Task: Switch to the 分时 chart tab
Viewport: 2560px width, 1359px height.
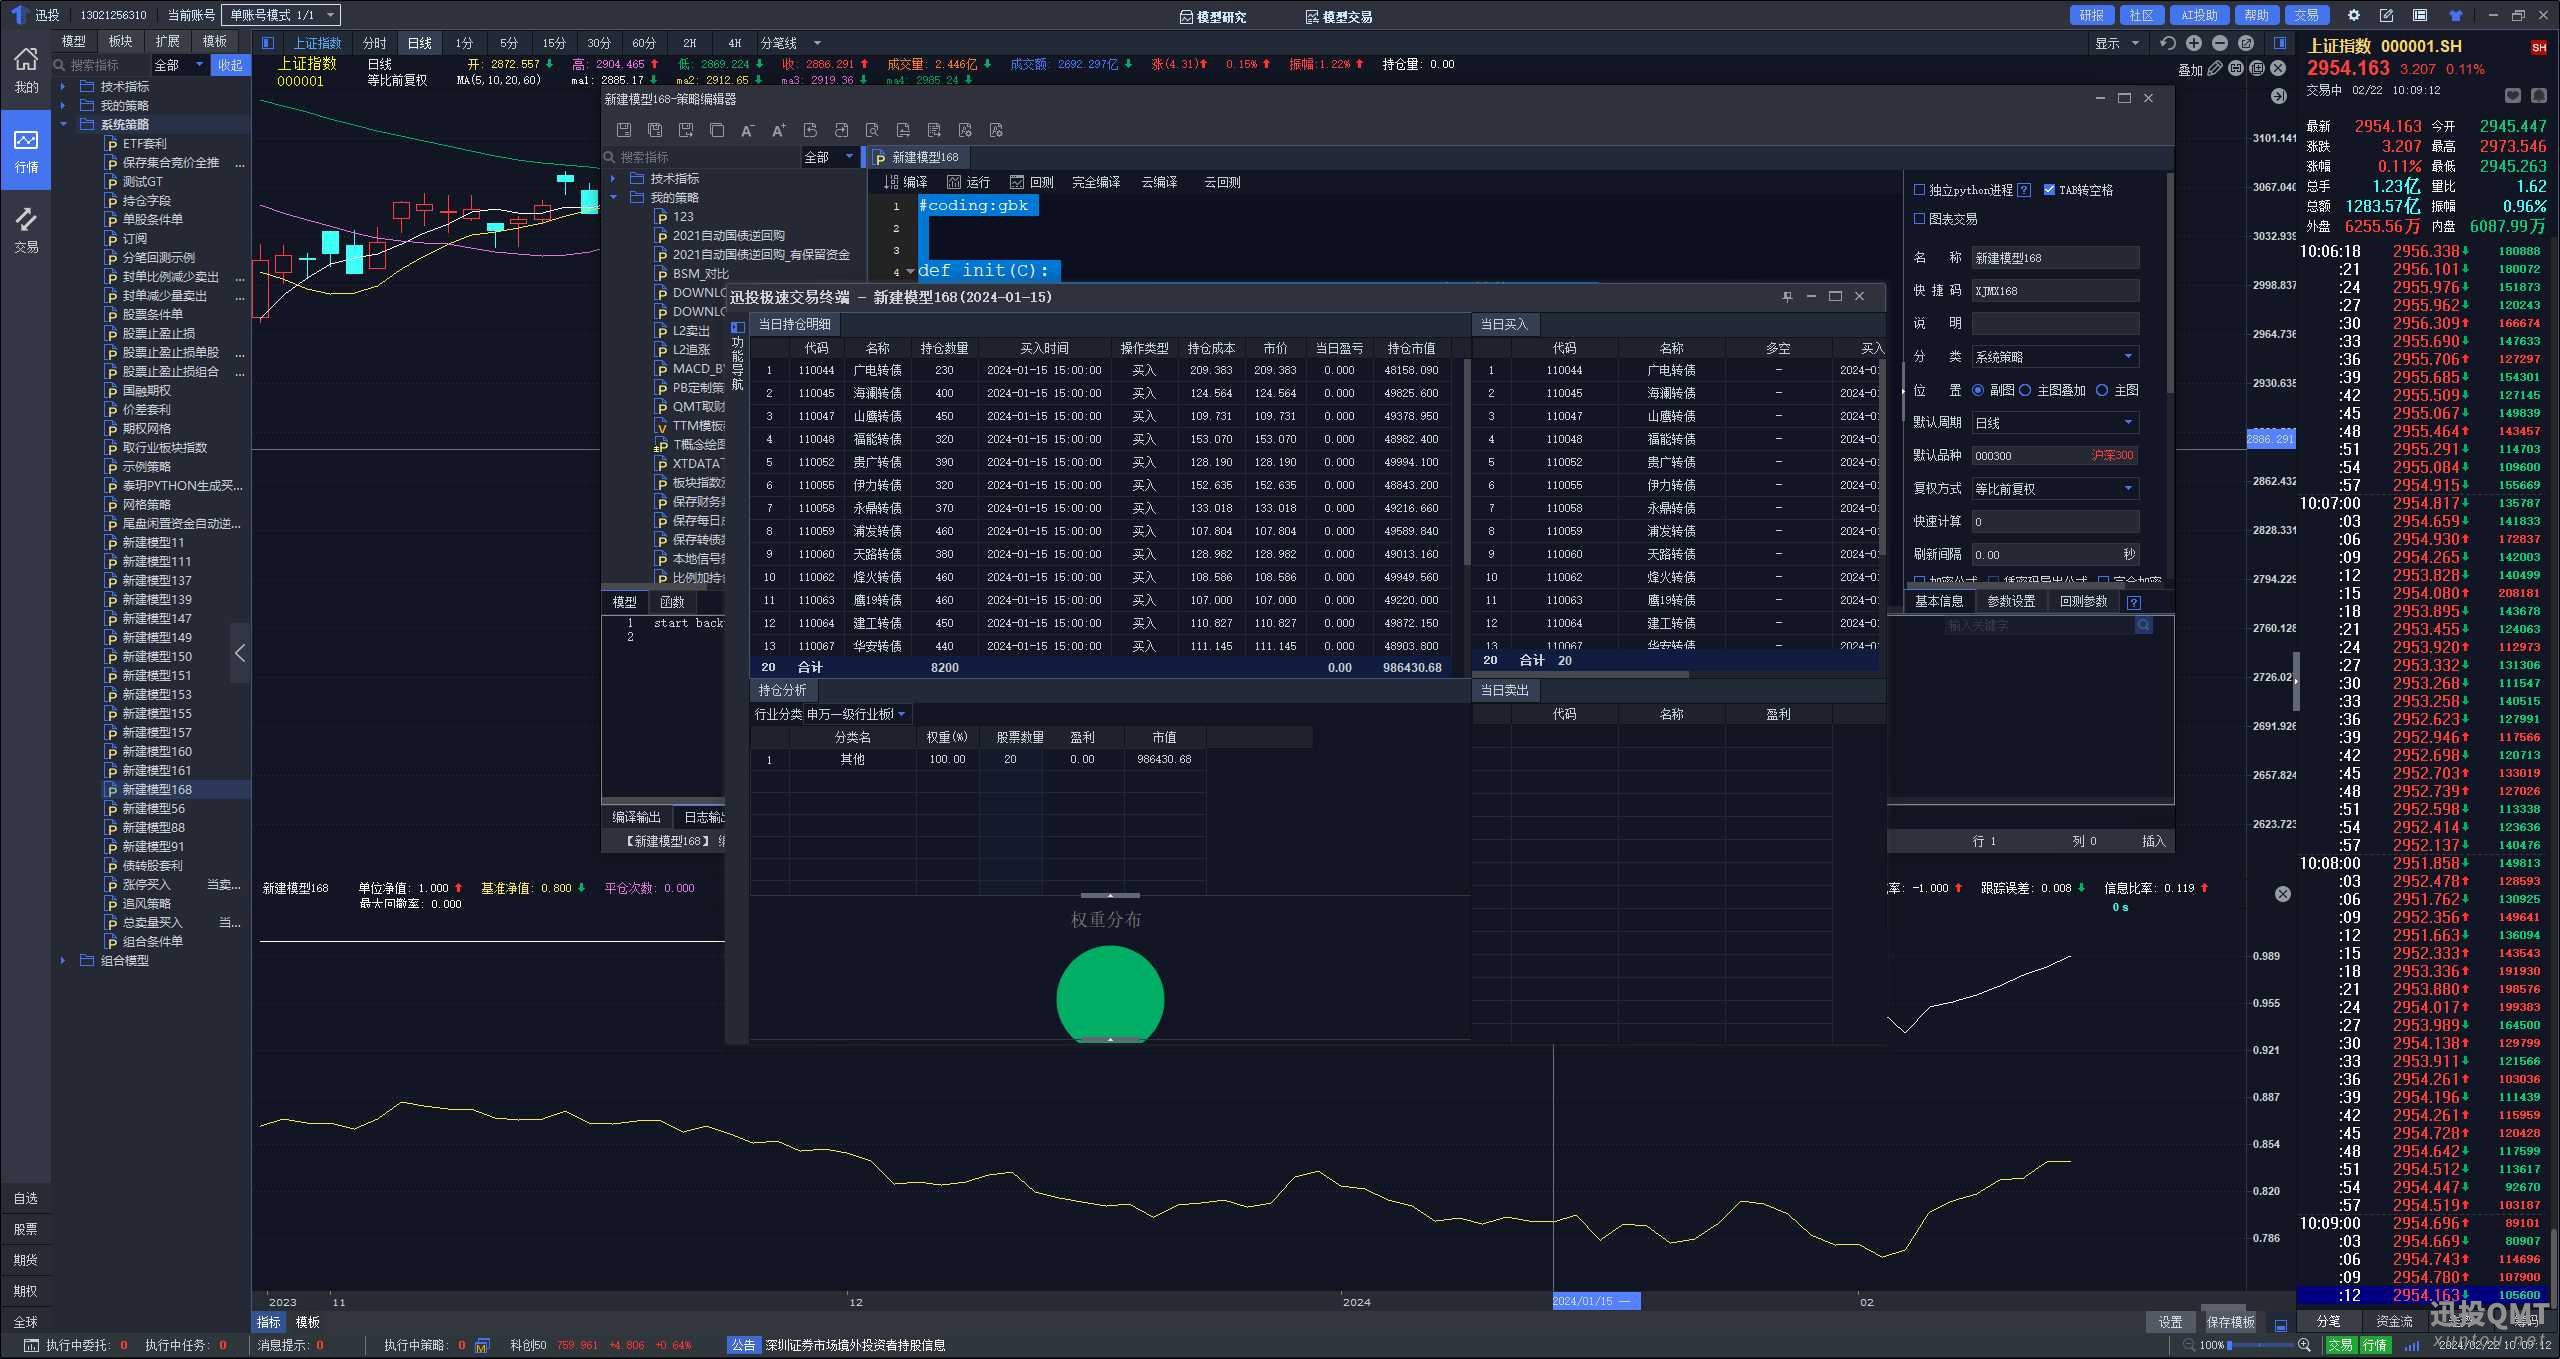Action: [x=374, y=43]
